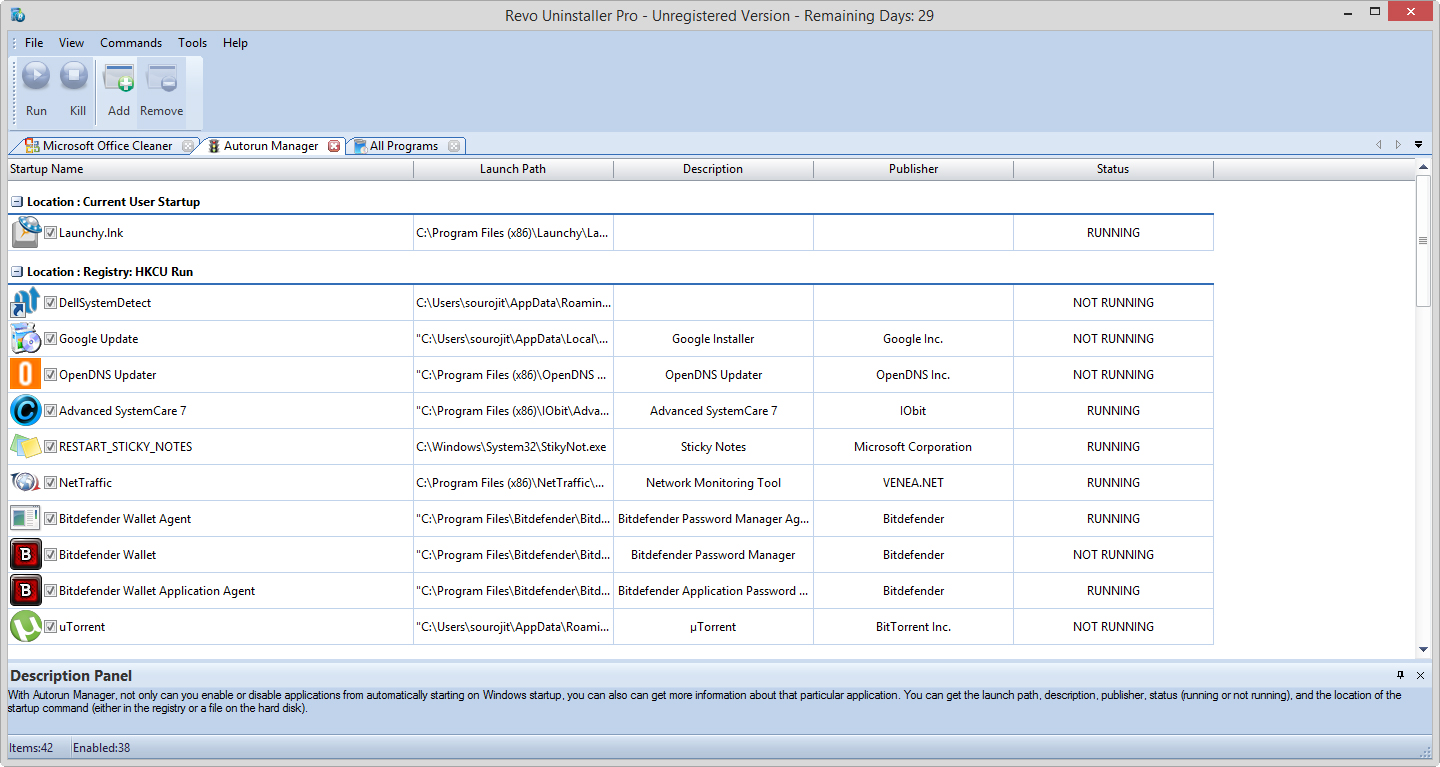Sort by Description column header
The image size is (1440, 767).
click(x=714, y=169)
